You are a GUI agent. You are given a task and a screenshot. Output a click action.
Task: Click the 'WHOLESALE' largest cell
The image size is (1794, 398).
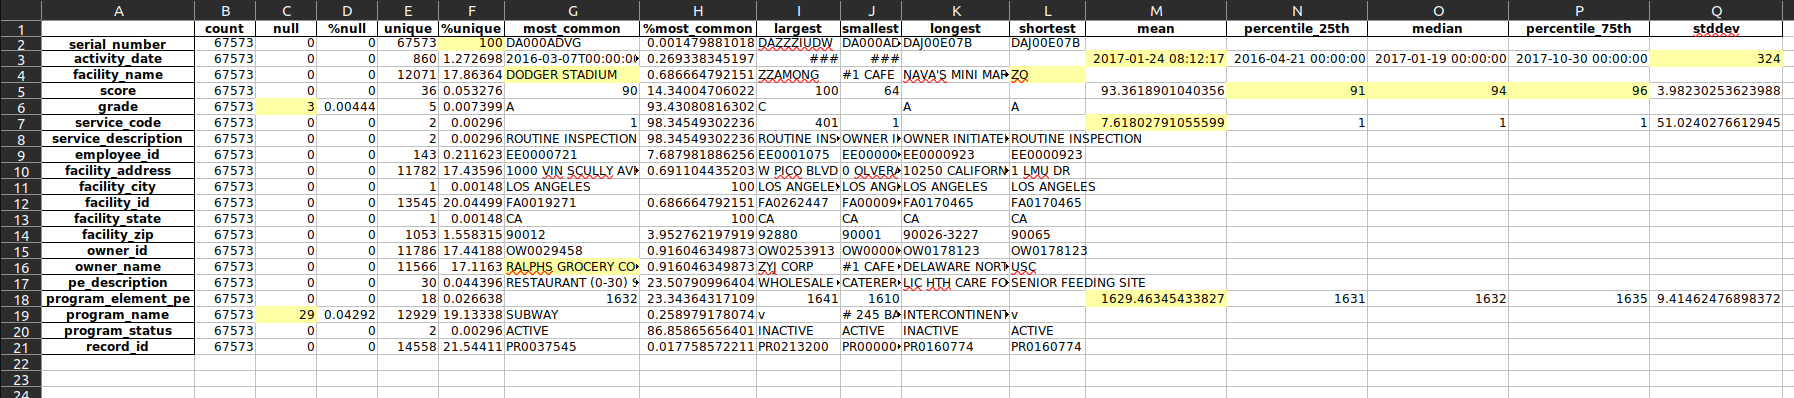pyautogui.click(x=798, y=283)
